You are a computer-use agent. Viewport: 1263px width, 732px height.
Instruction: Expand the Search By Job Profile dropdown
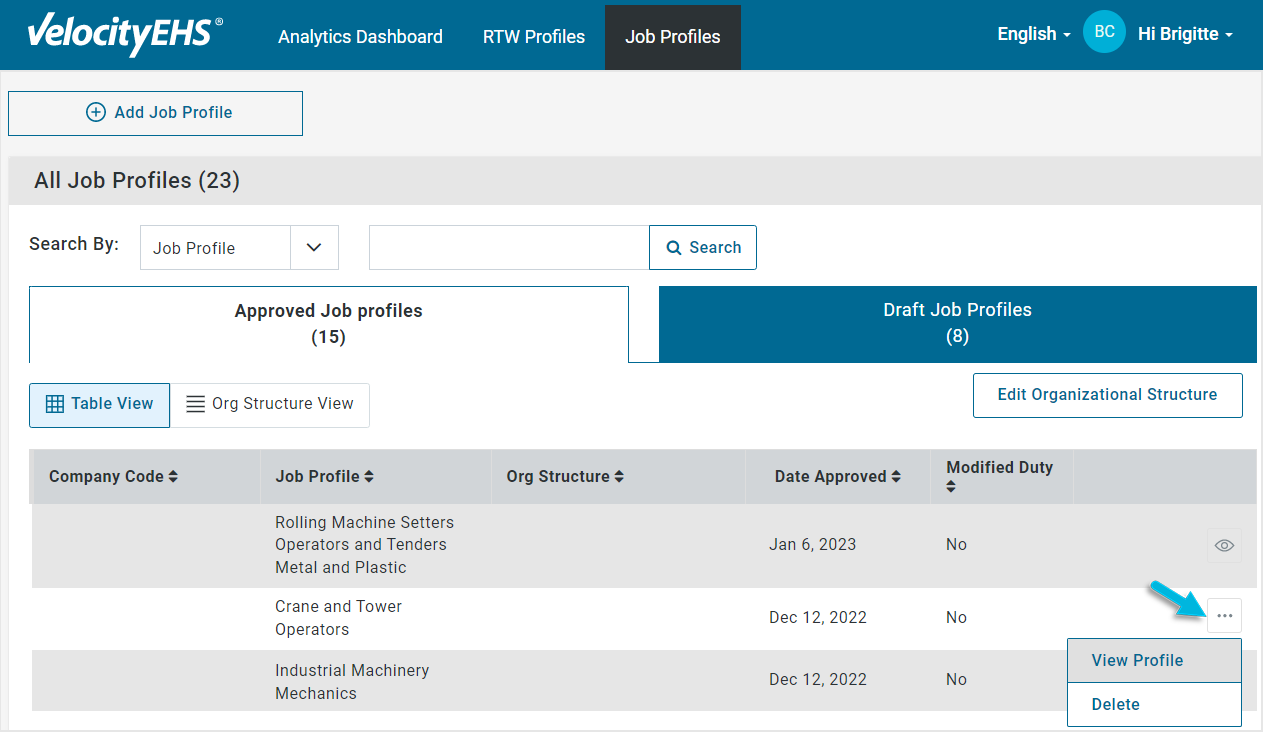point(314,248)
